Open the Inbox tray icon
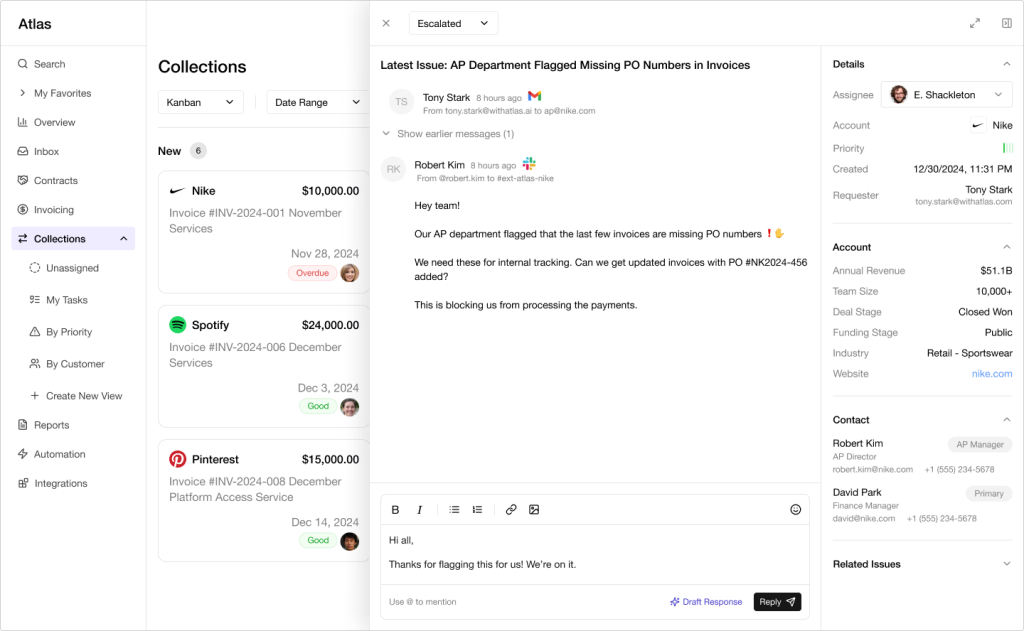The height and width of the screenshot is (631, 1024). [x=23, y=152]
